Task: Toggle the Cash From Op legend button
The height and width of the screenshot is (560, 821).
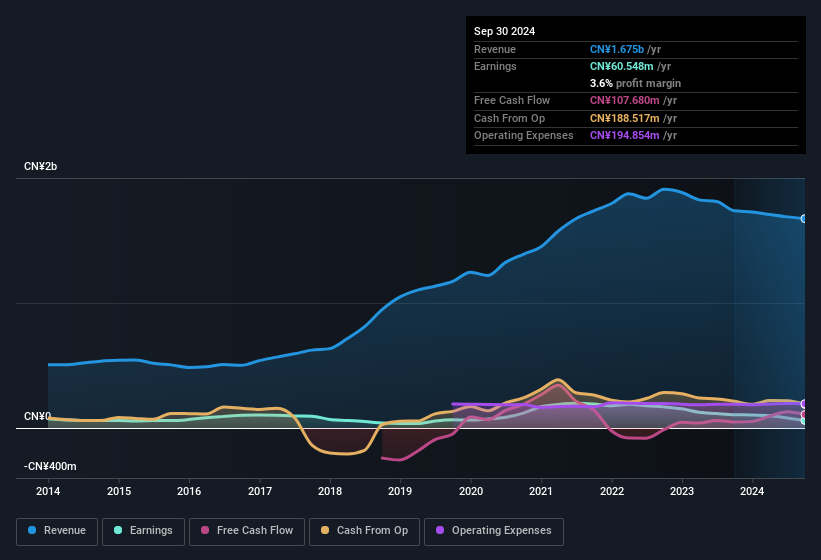Action: (364, 532)
